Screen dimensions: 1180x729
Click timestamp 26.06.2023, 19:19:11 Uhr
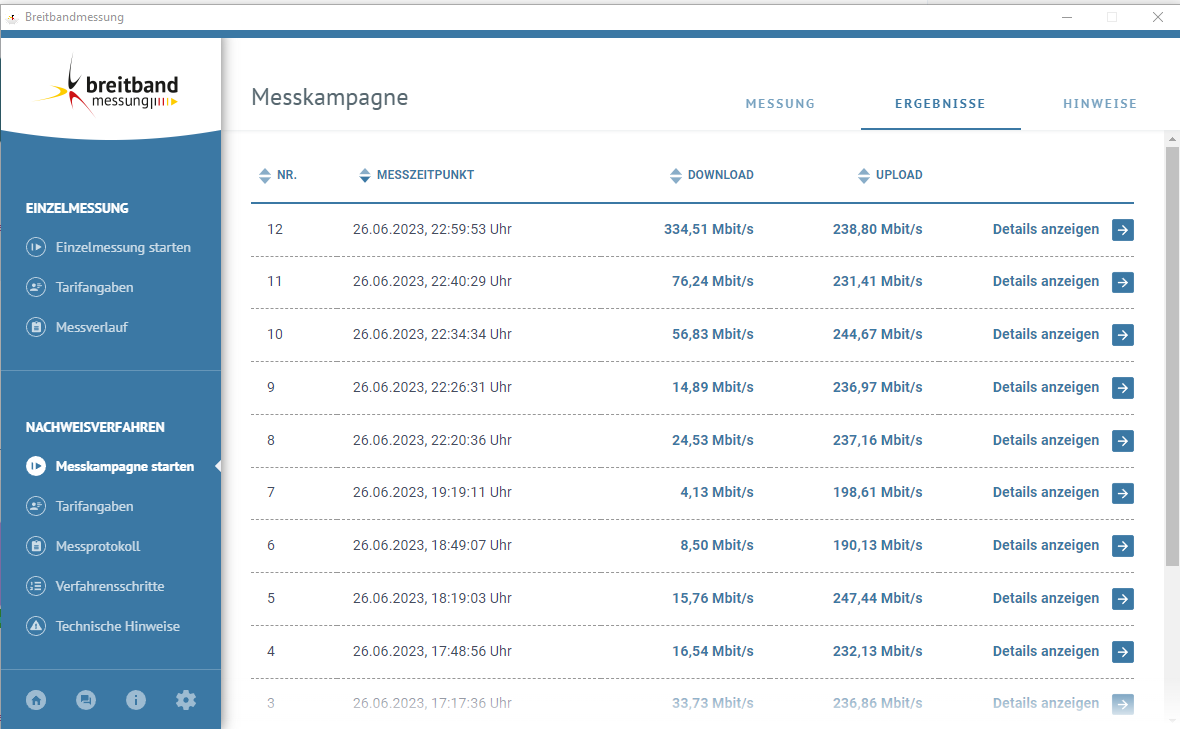[x=432, y=492]
